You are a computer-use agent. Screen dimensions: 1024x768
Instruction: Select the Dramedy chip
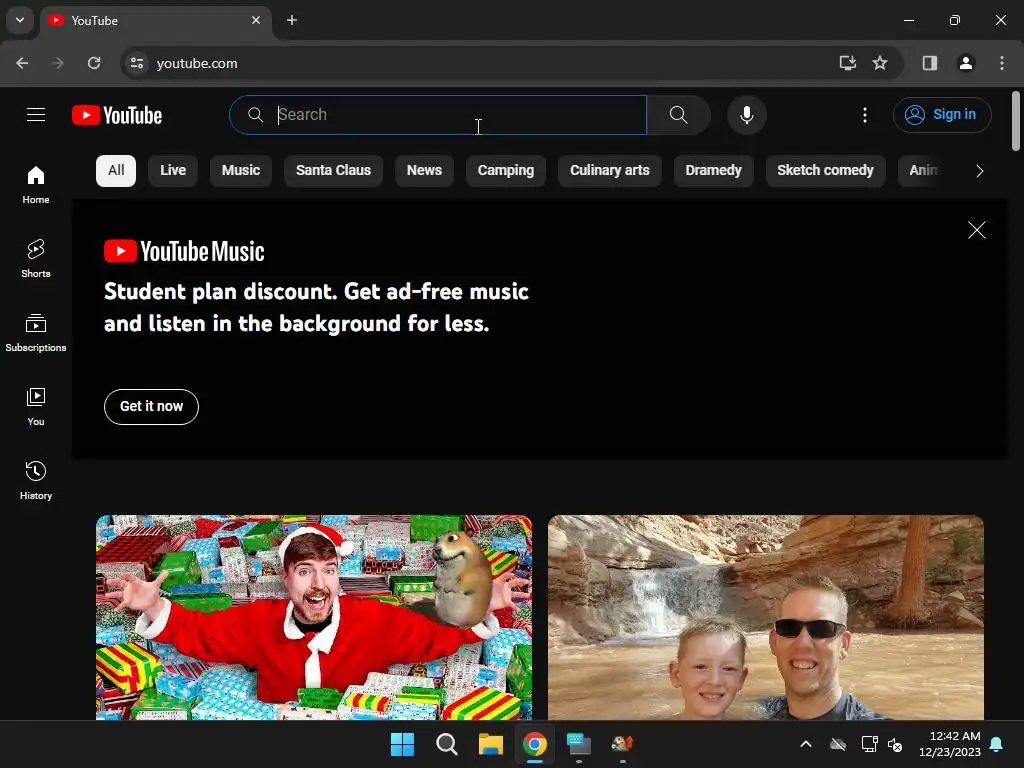click(713, 171)
